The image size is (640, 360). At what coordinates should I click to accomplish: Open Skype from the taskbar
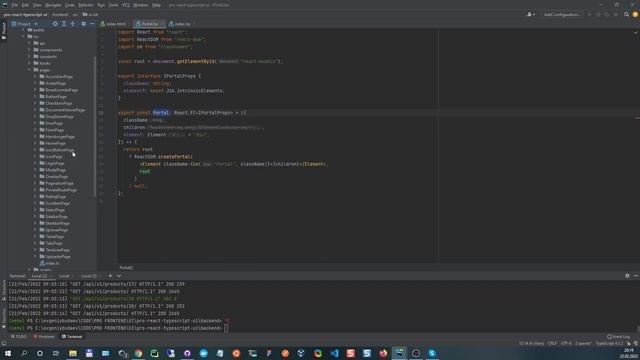(x=432, y=353)
